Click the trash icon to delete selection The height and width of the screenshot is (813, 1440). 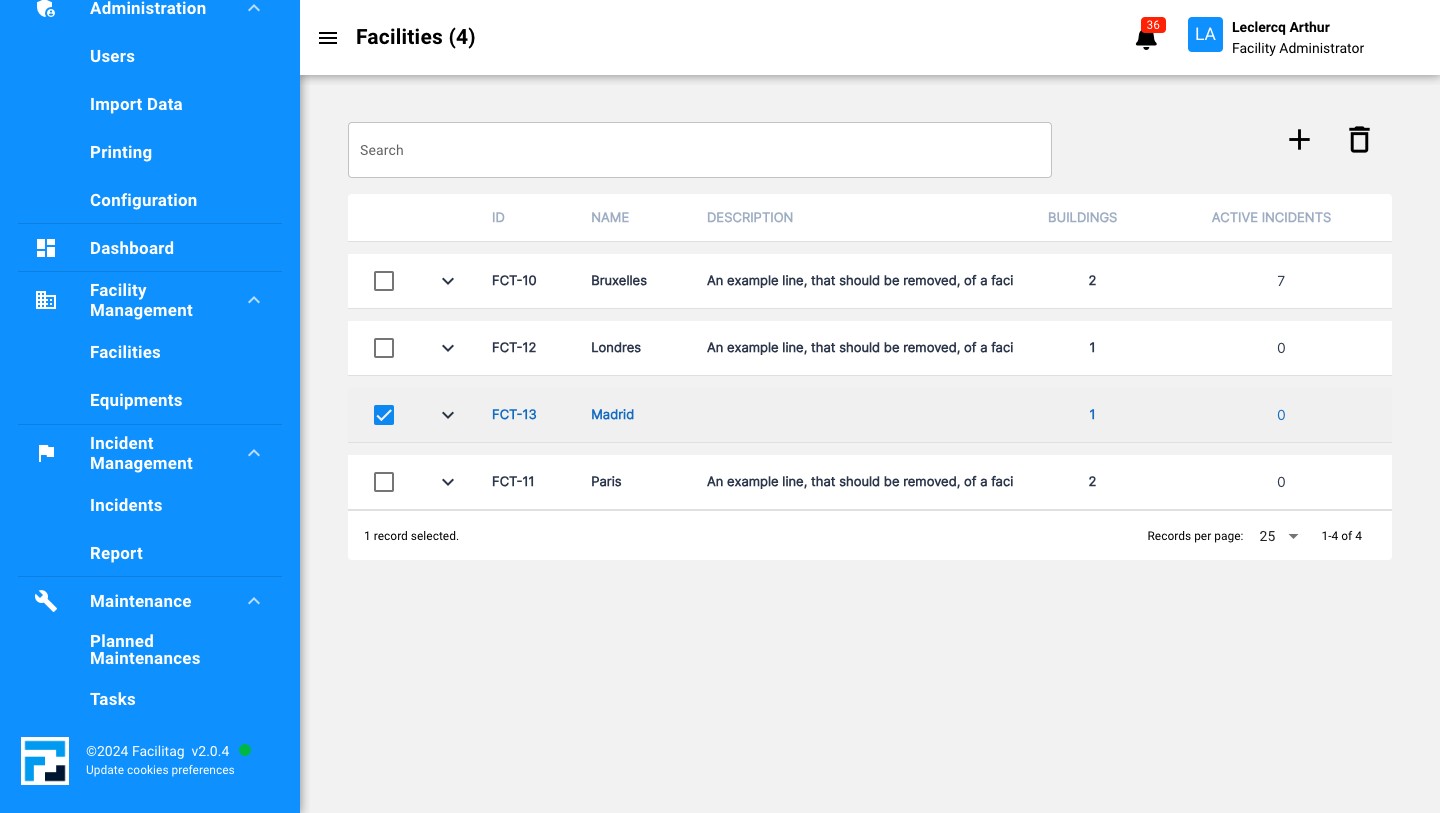tap(1358, 140)
